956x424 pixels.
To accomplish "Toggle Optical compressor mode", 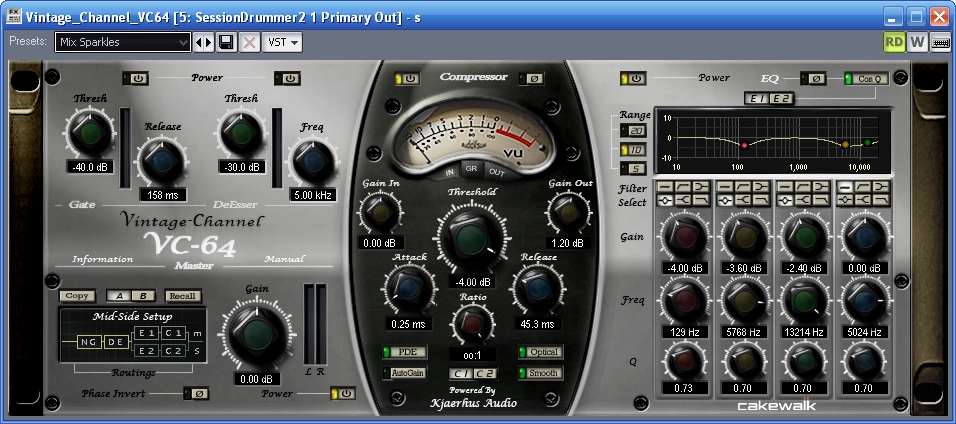I will click(541, 352).
